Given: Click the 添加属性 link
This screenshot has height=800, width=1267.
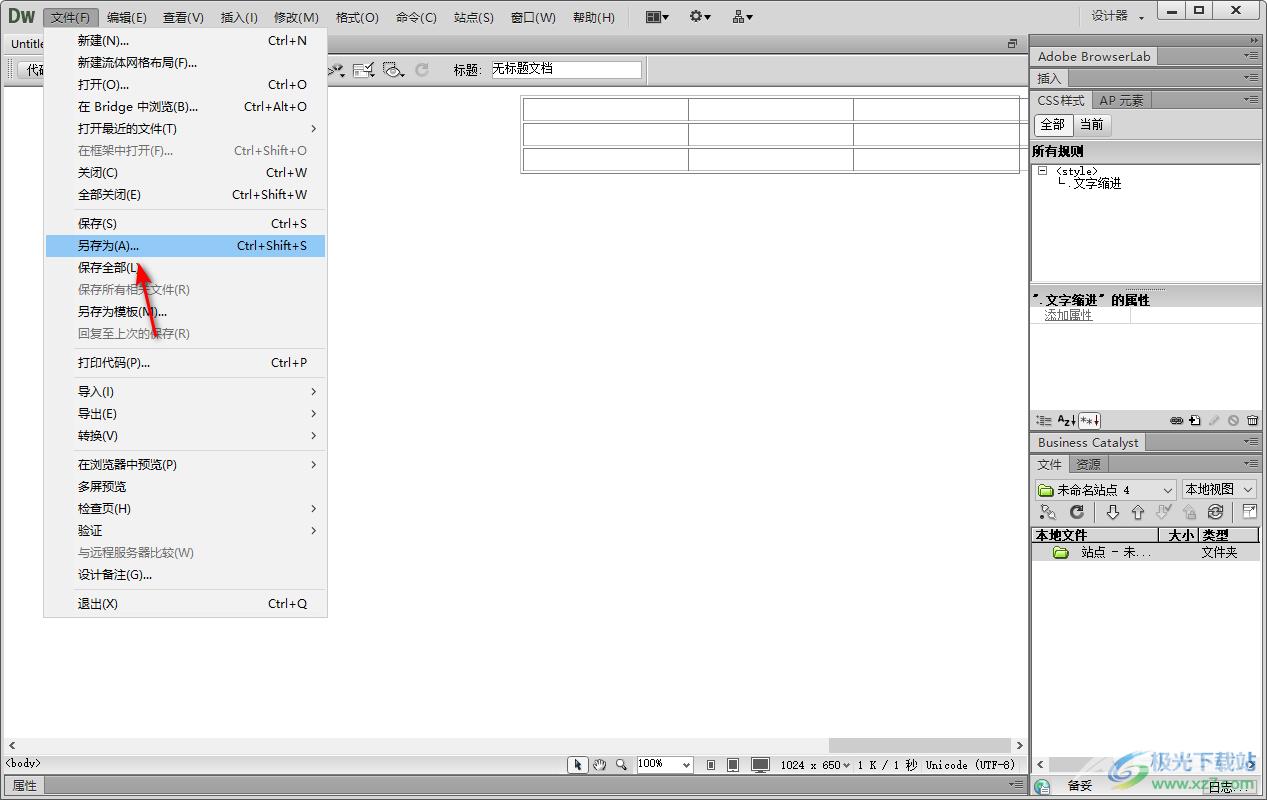Looking at the screenshot, I should coord(1068,315).
